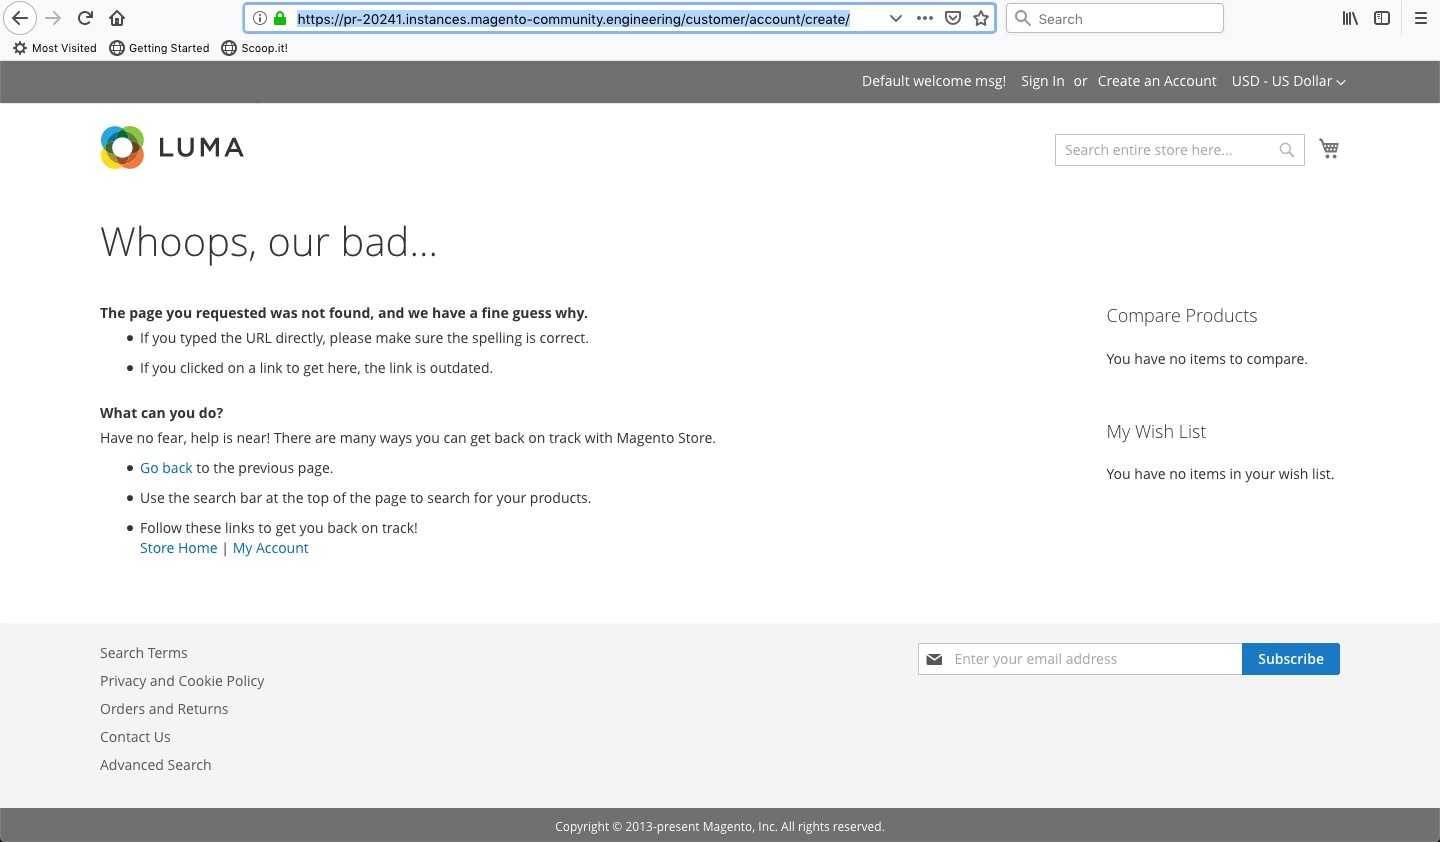Image resolution: width=1440 pixels, height=842 pixels.
Task: Open the URL bar history dropdown arrow
Action: point(895,18)
